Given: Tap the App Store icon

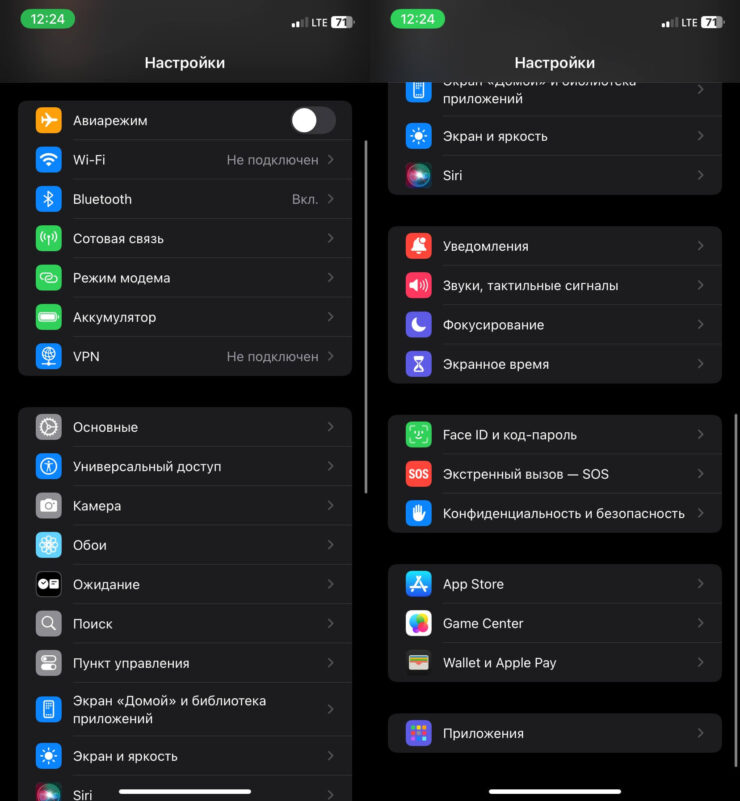Looking at the screenshot, I should point(418,584).
